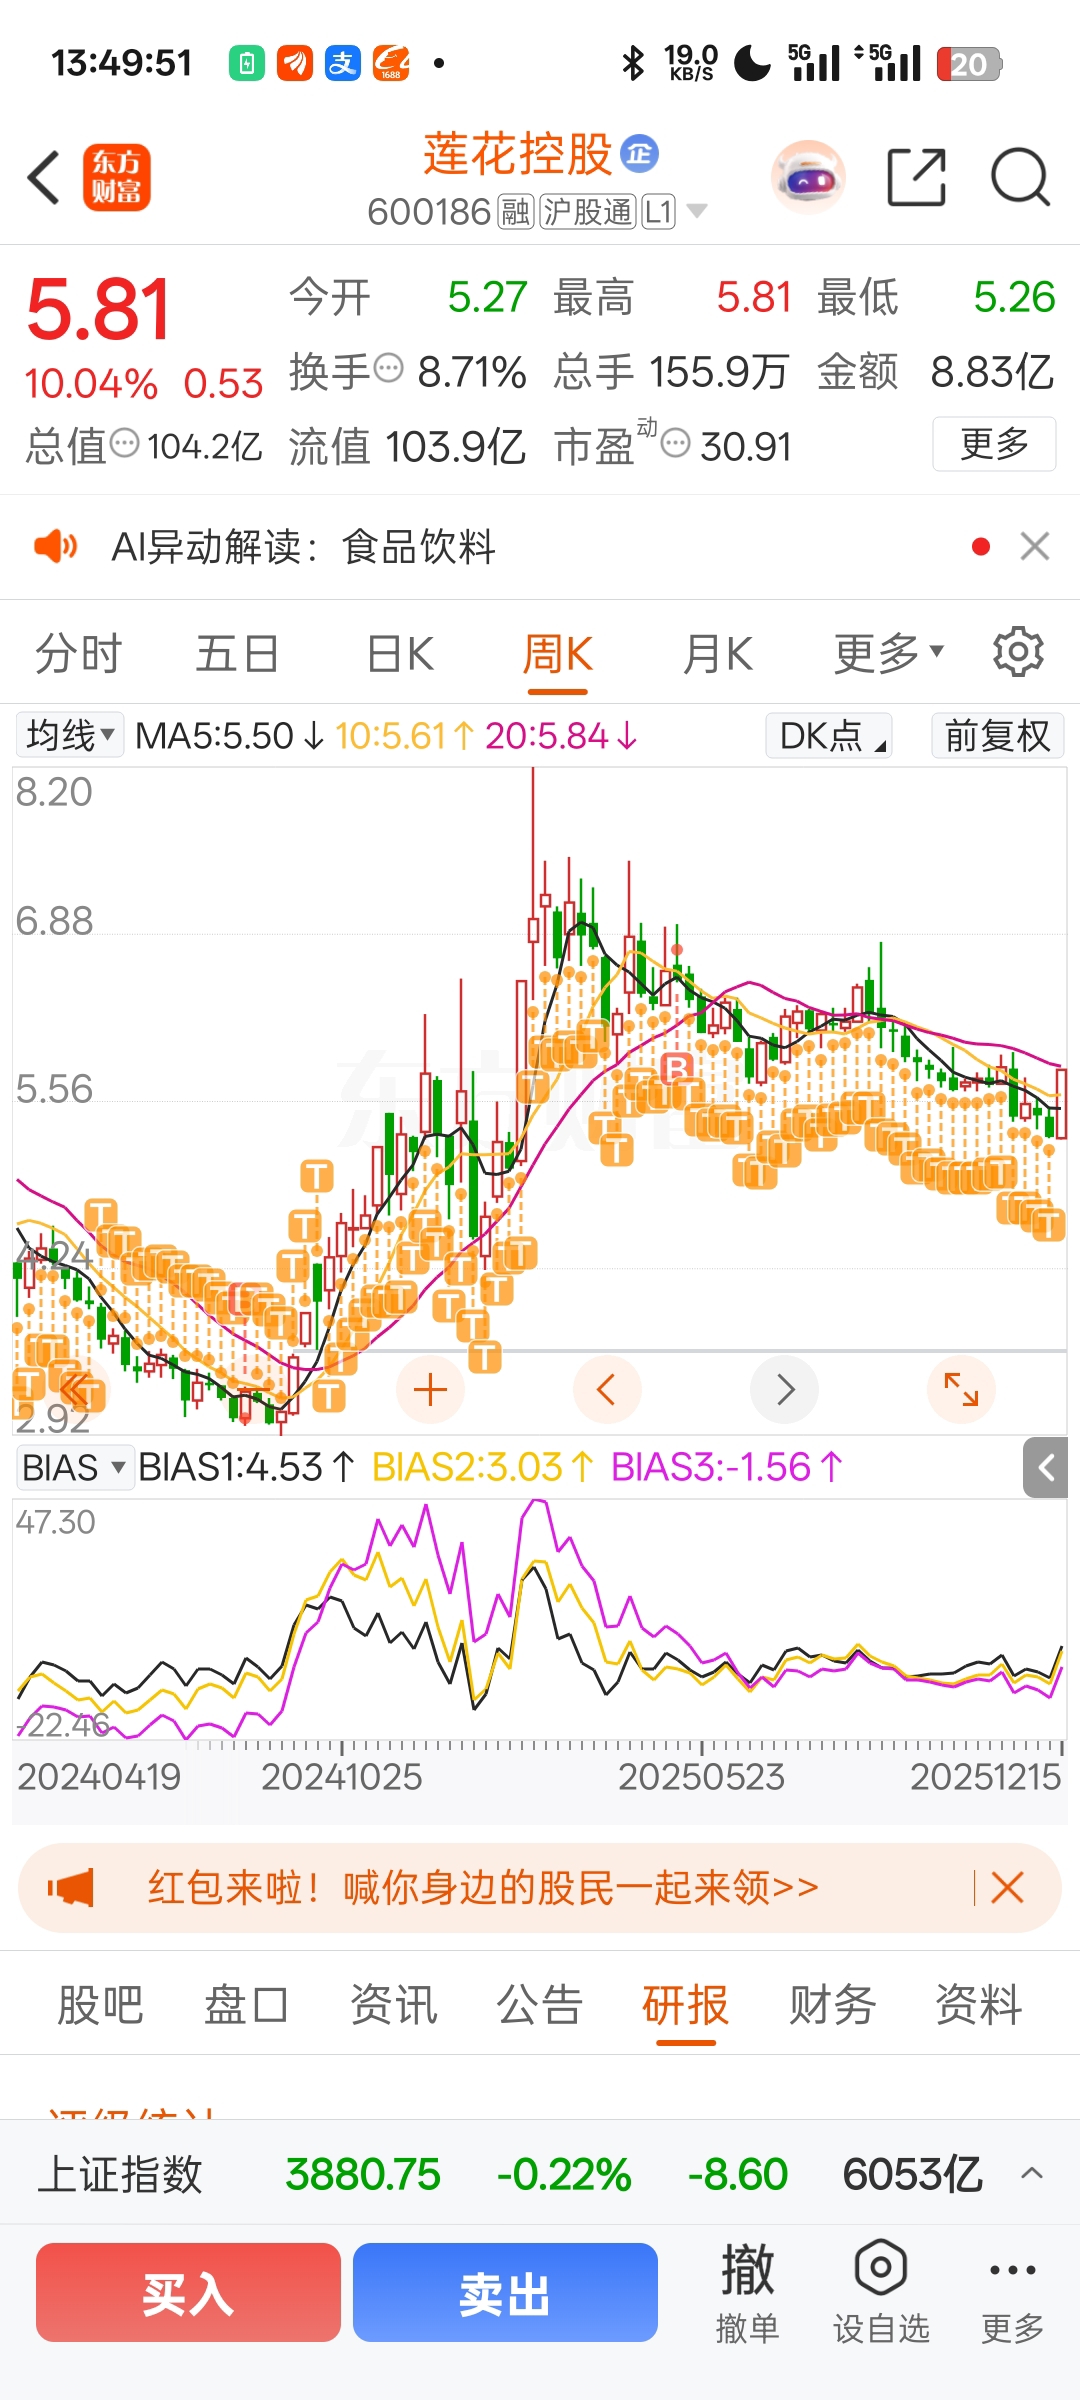
Task: Expand stock code dropdown triangle
Action: (697, 211)
